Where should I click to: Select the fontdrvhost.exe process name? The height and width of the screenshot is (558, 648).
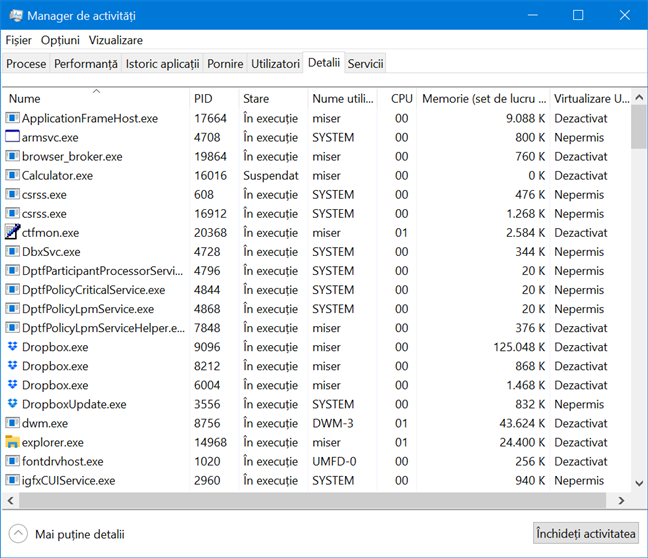tap(63, 461)
